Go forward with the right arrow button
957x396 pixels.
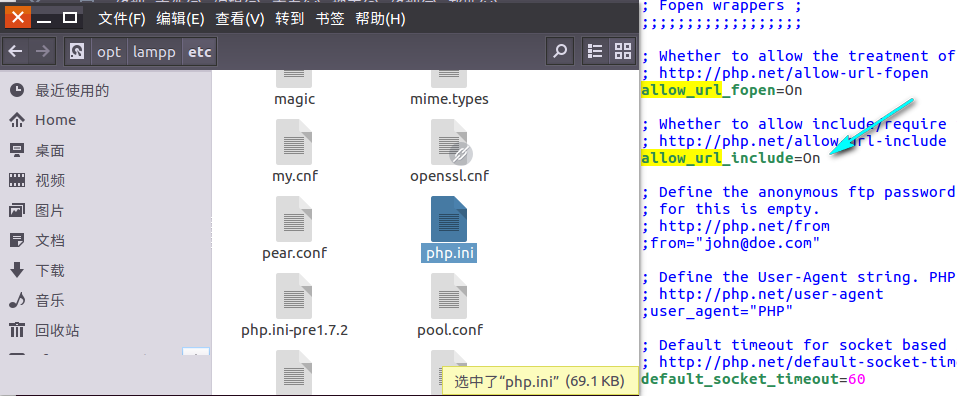coord(42,51)
